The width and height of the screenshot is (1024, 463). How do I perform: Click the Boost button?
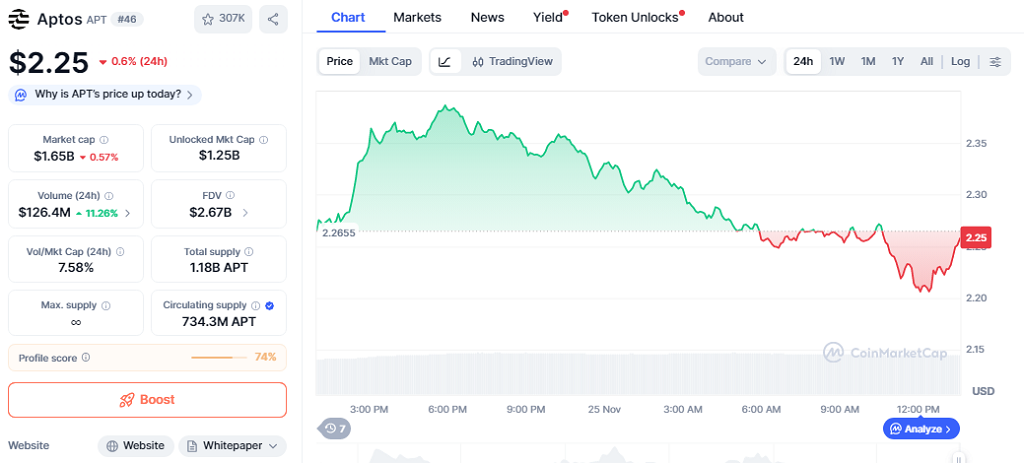(x=147, y=400)
